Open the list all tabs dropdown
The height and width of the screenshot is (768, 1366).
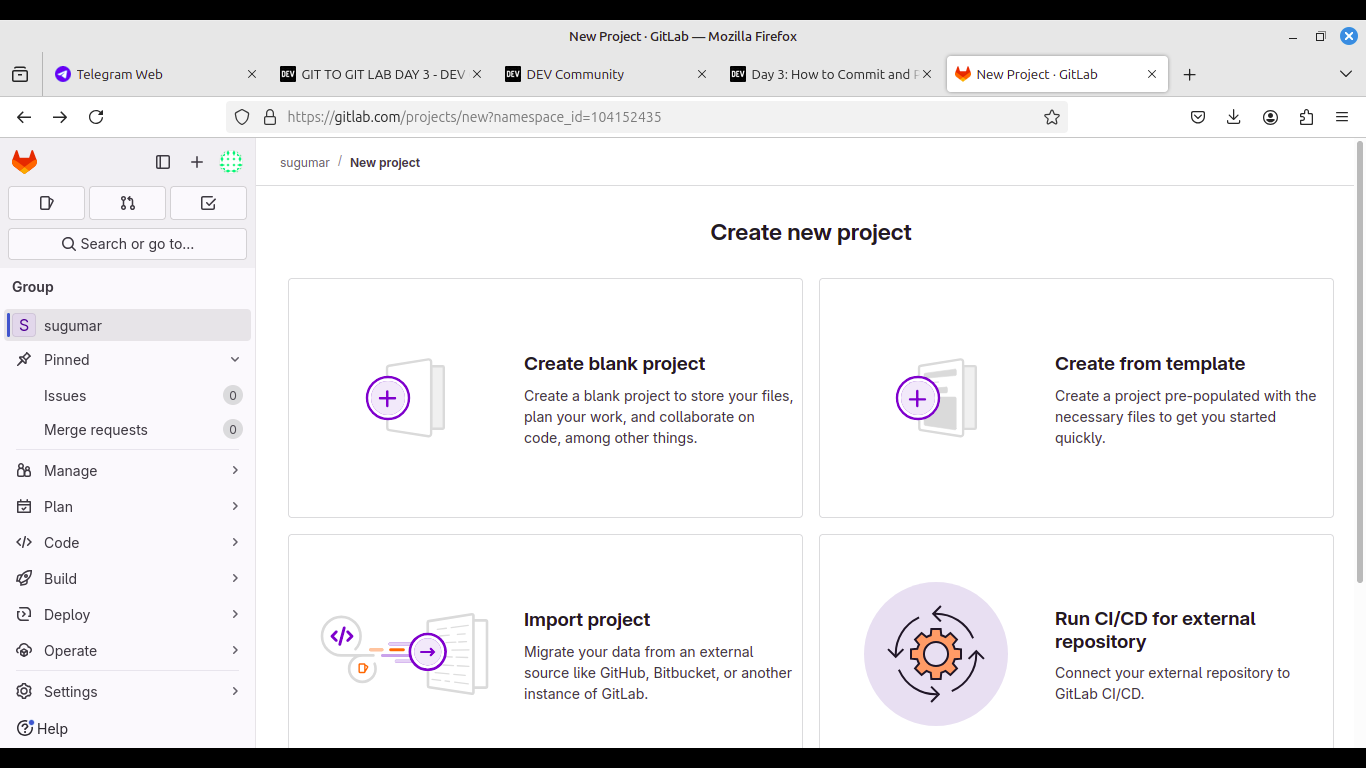pyautogui.click(x=1345, y=74)
